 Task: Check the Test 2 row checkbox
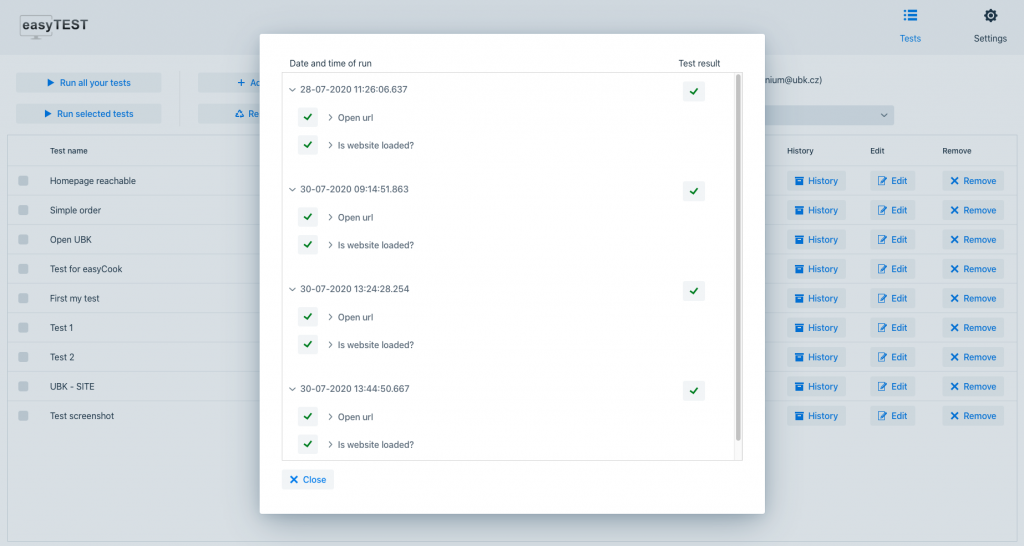pyautogui.click(x=24, y=357)
